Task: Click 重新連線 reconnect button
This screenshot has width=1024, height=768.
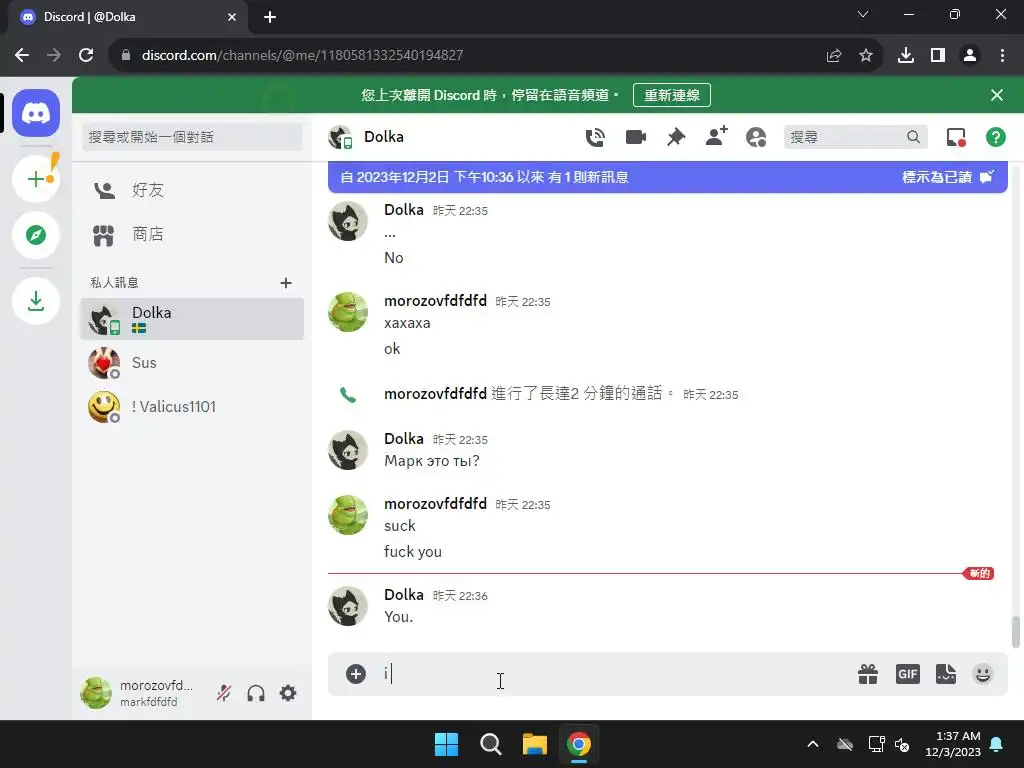Action: tap(671, 95)
